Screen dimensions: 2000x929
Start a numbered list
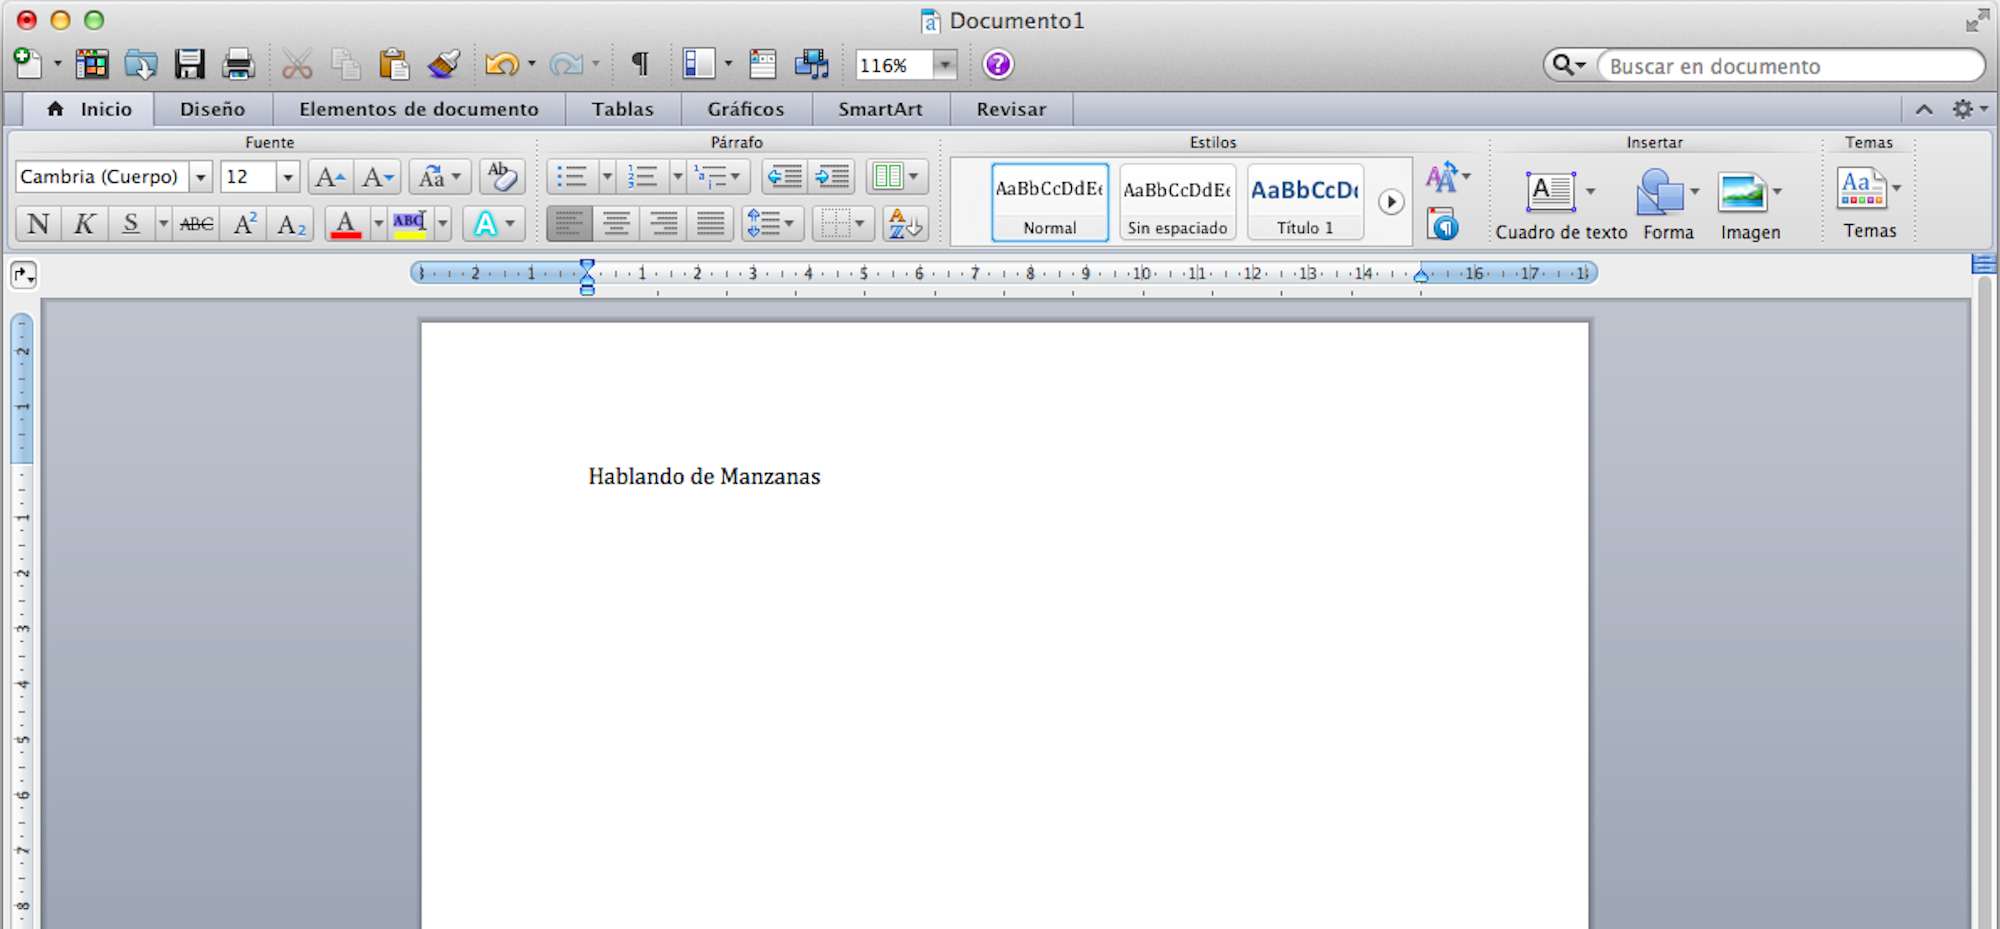[x=641, y=177]
